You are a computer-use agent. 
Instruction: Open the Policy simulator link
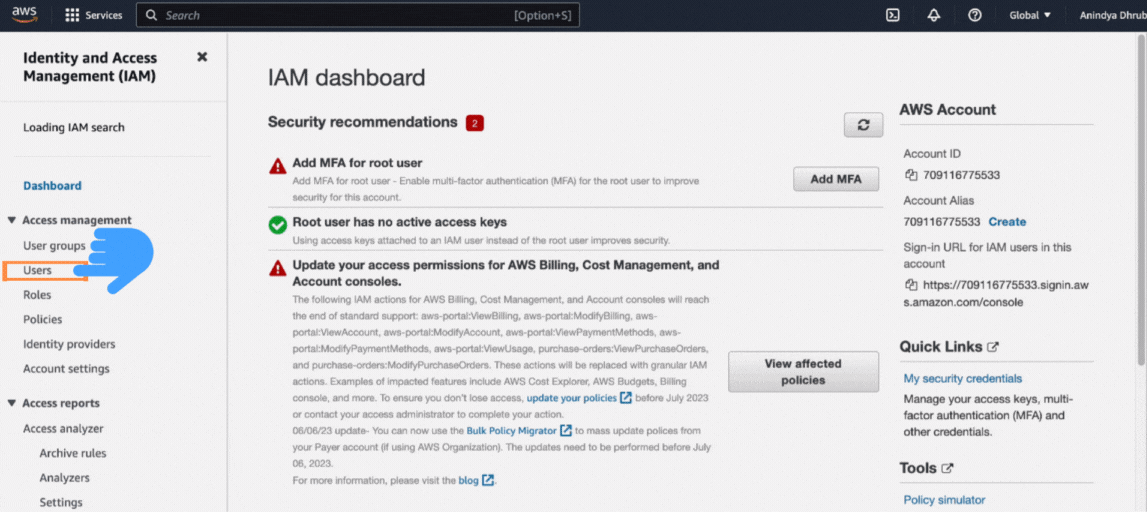click(x=944, y=500)
